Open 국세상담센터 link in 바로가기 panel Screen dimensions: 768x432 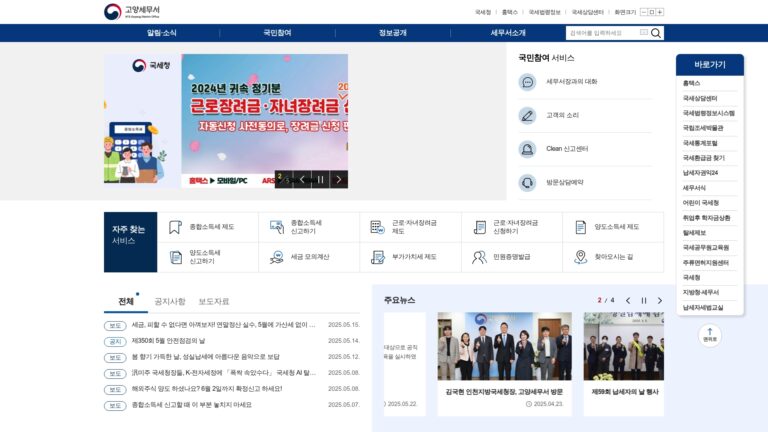coord(700,98)
